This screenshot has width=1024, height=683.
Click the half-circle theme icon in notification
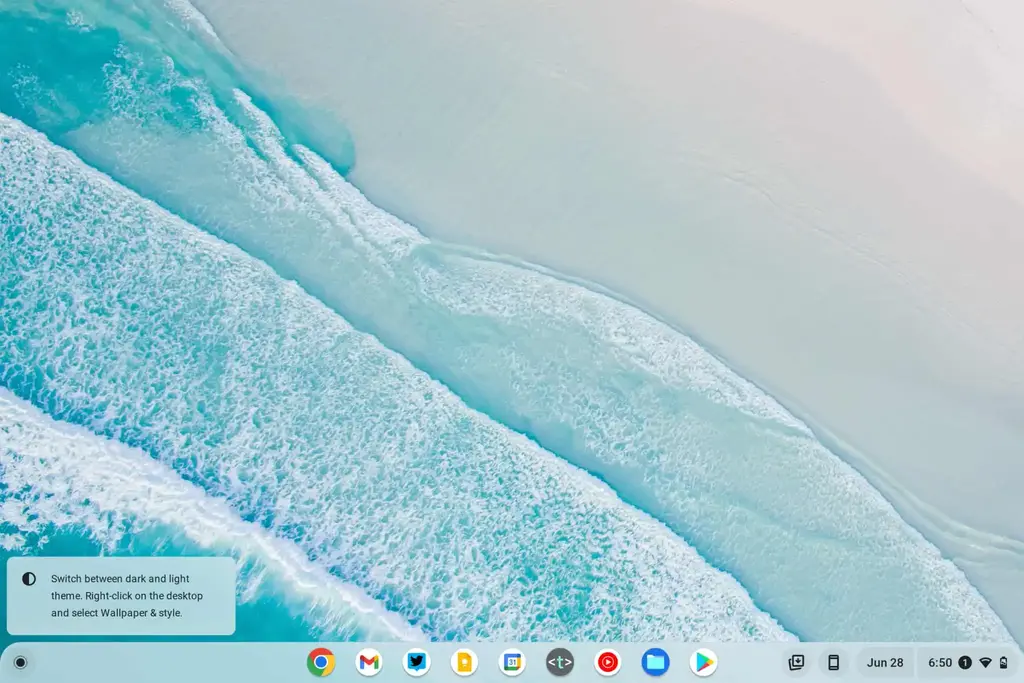click(29, 579)
